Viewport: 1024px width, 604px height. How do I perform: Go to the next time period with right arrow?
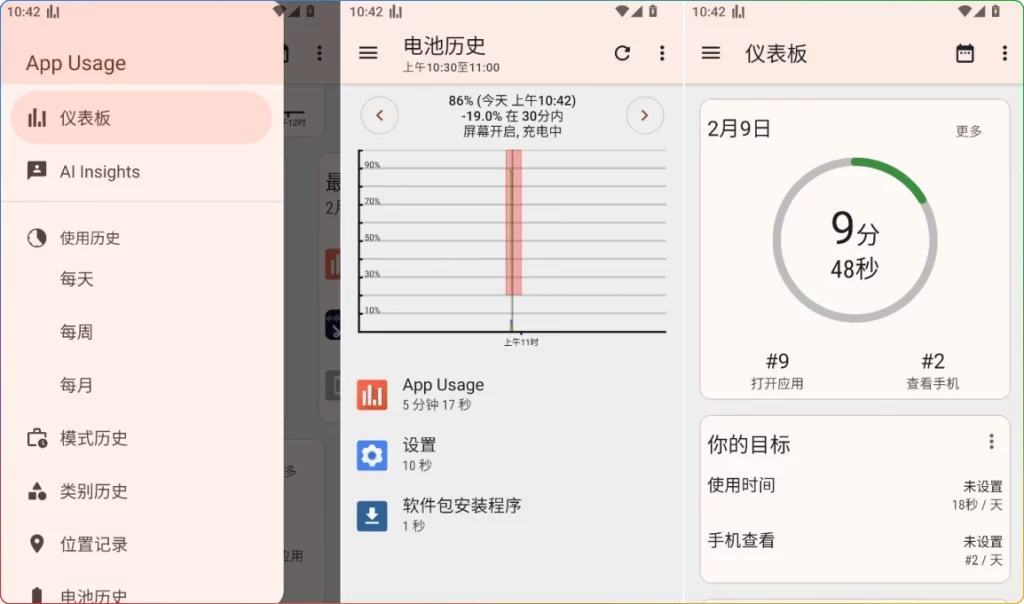pyautogui.click(x=645, y=115)
